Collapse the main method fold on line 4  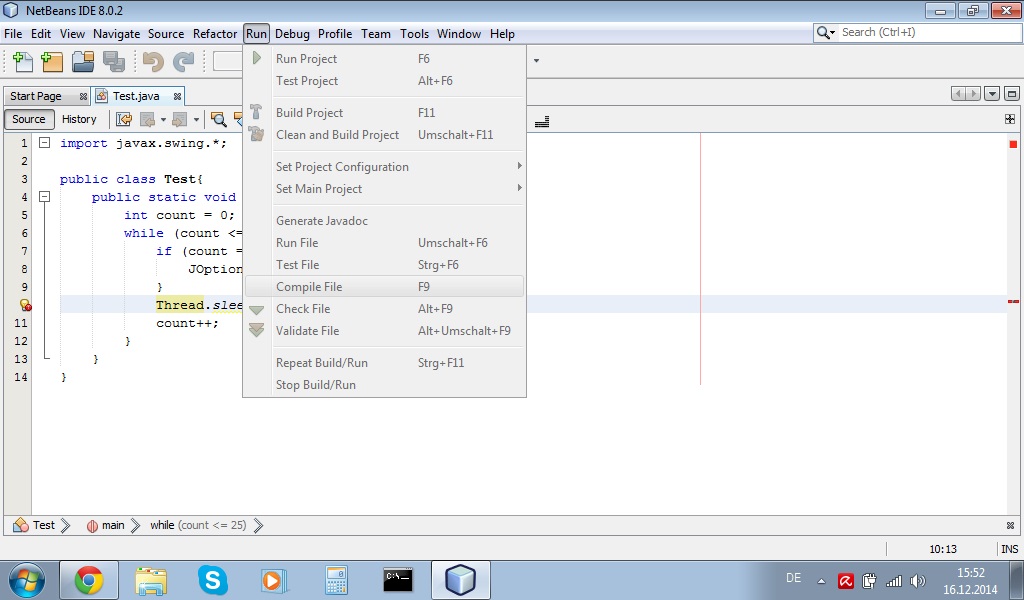pyautogui.click(x=44, y=196)
